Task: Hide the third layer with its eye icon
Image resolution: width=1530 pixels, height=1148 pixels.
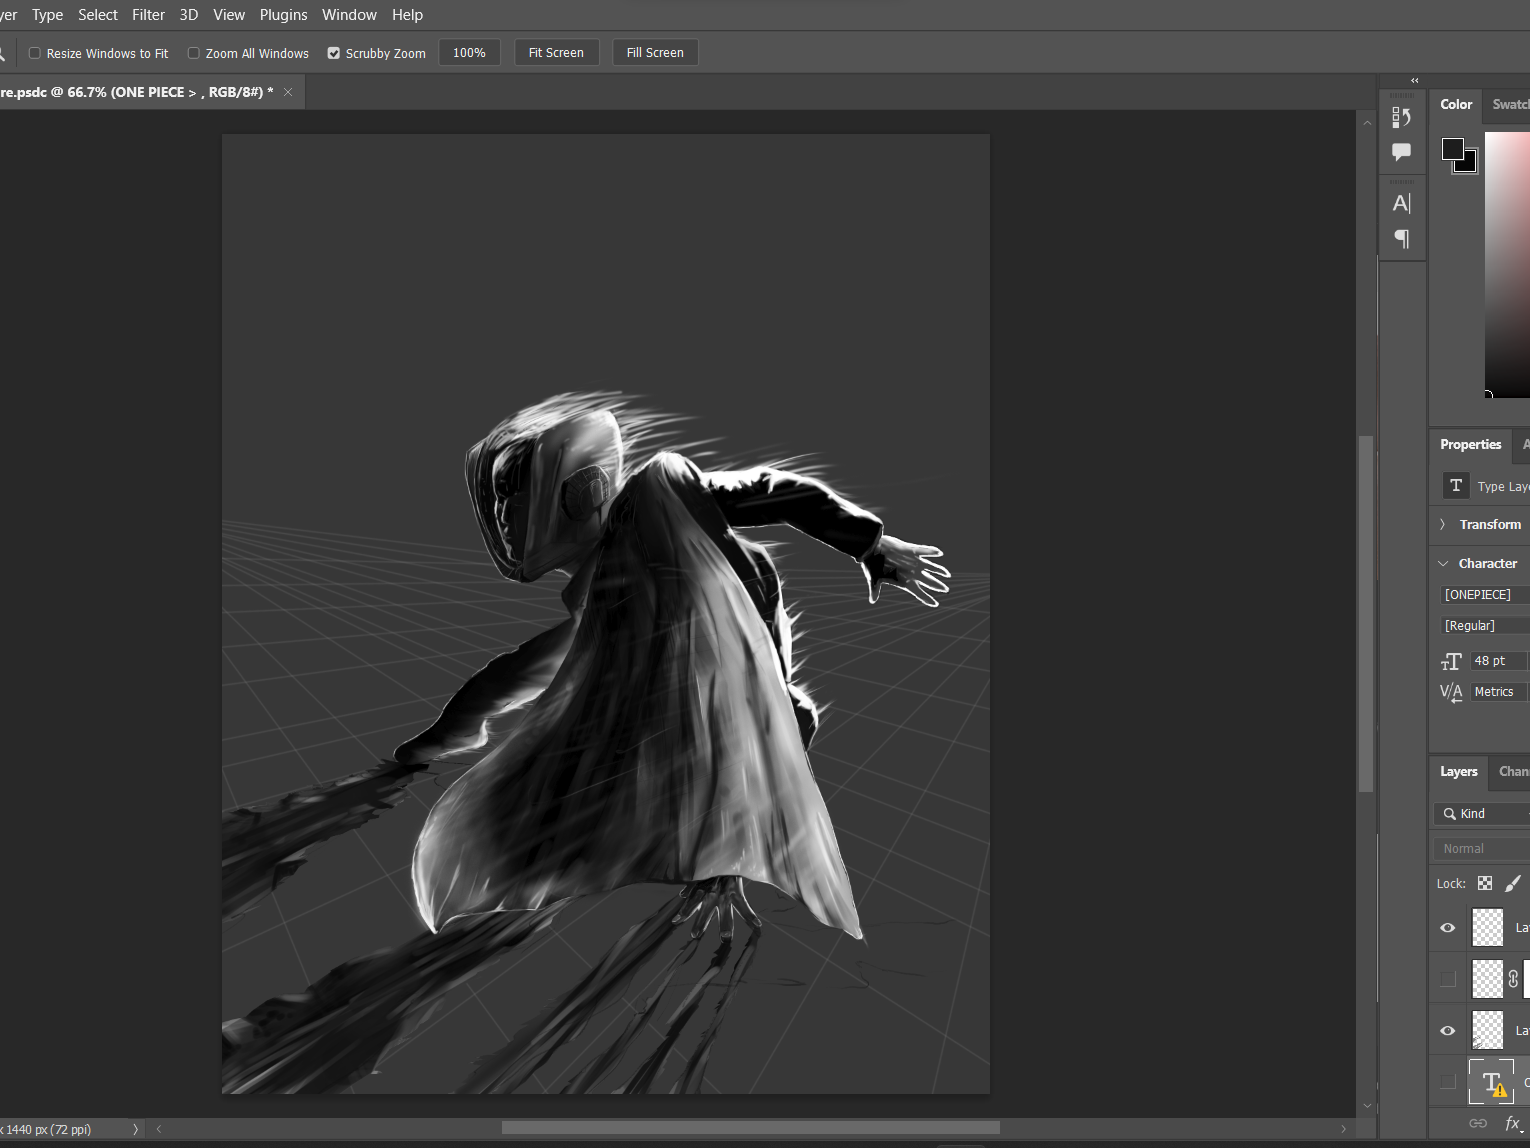Action: point(1447,1030)
